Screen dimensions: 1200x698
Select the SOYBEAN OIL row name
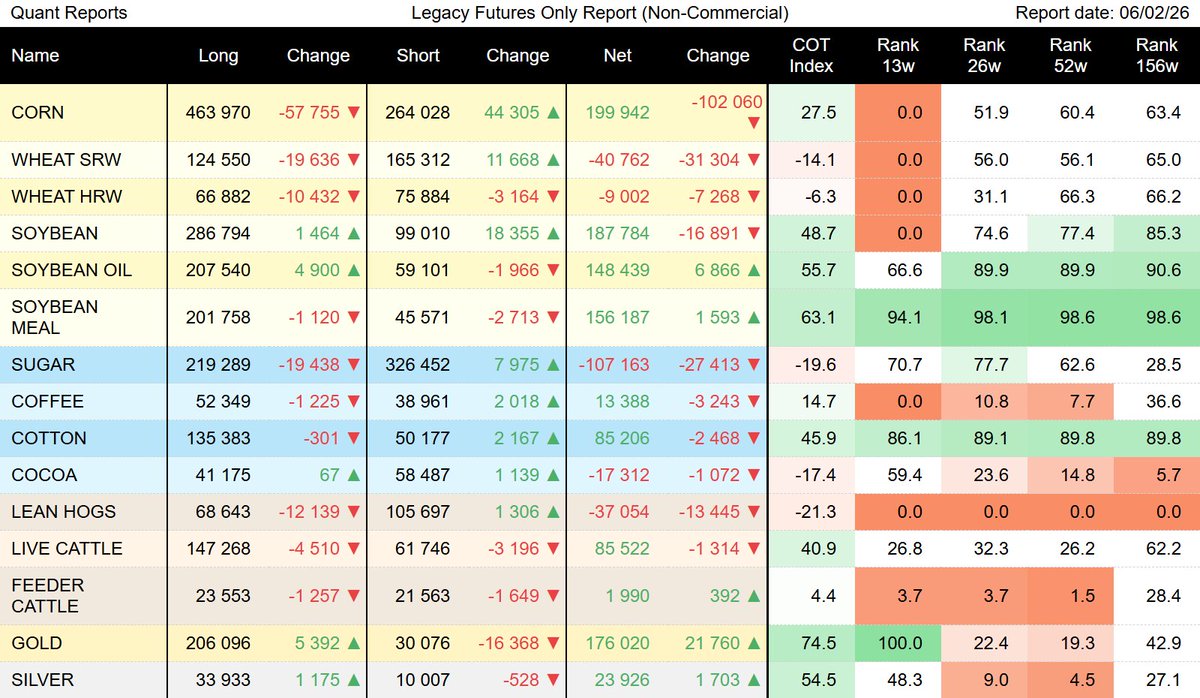pos(72,271)
